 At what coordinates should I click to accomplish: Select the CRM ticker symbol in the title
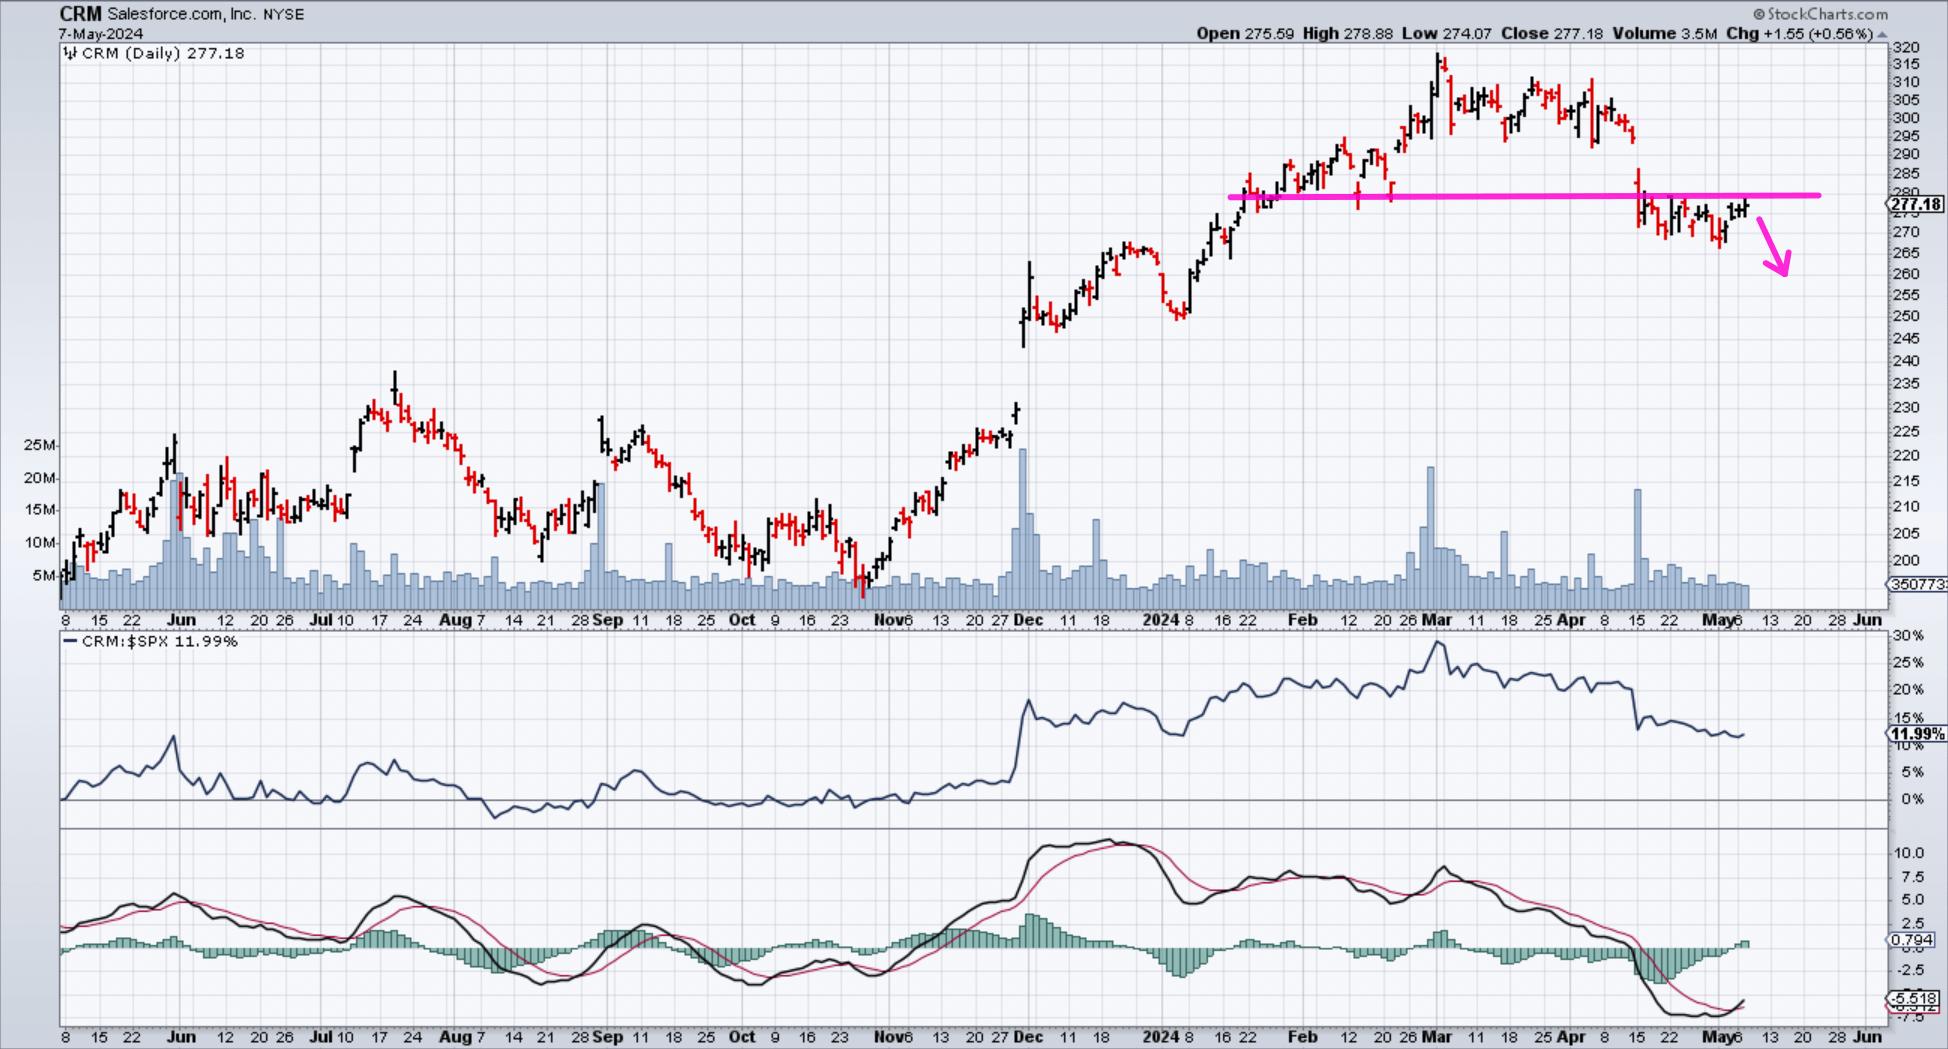(x=80, y=14)
